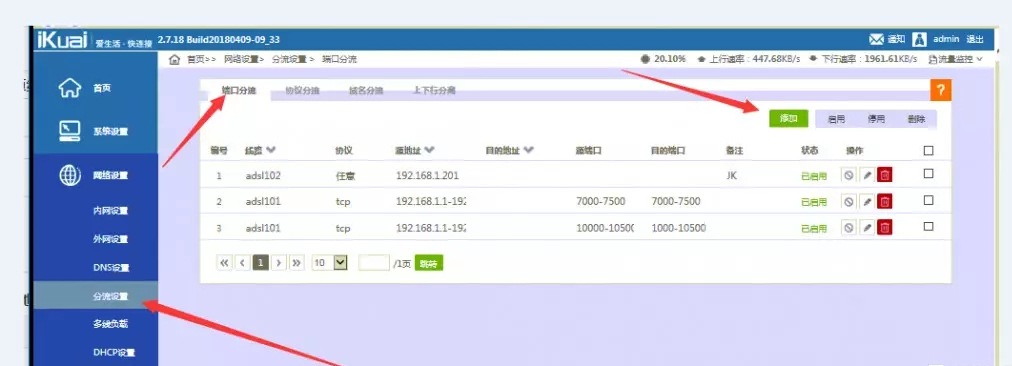Image resolution: width=1012 pixels, height=366 pixels.
Task: Click the page number input field
Action: (374, 263)
